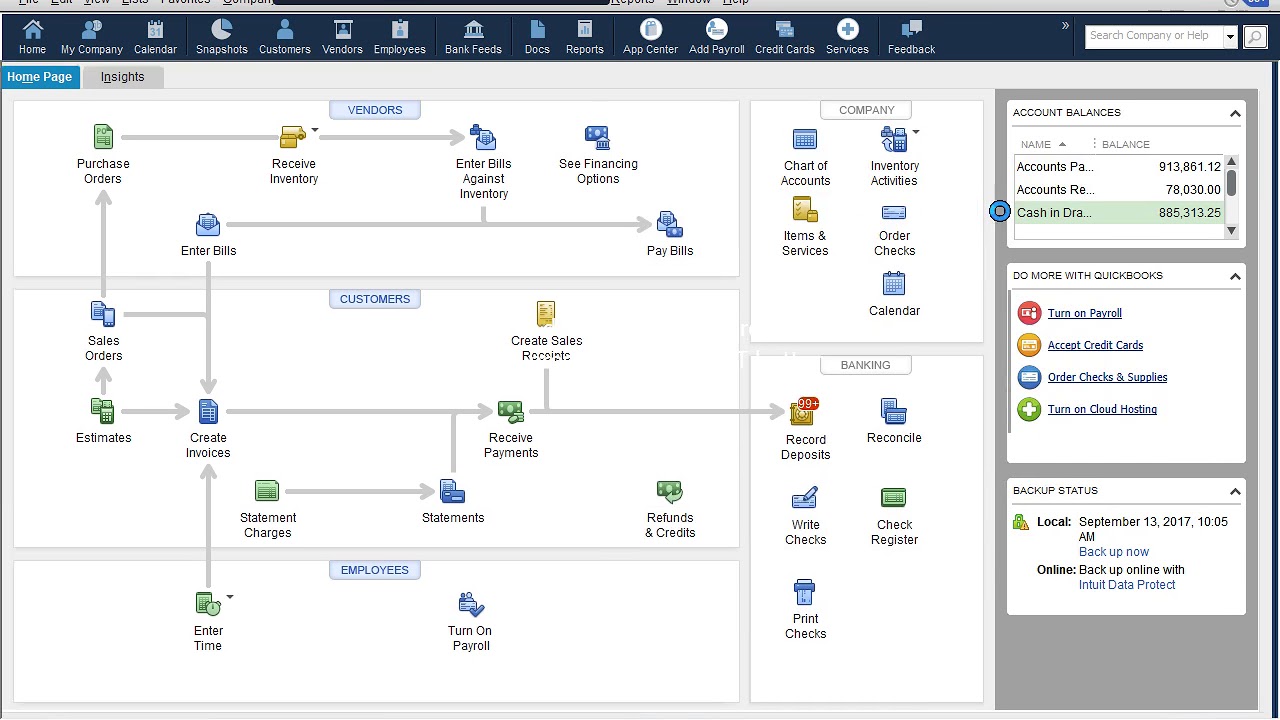Click Add Payroll in toolbar
Viewport: 1280px width, 720px height.
[x=717, y=36]
